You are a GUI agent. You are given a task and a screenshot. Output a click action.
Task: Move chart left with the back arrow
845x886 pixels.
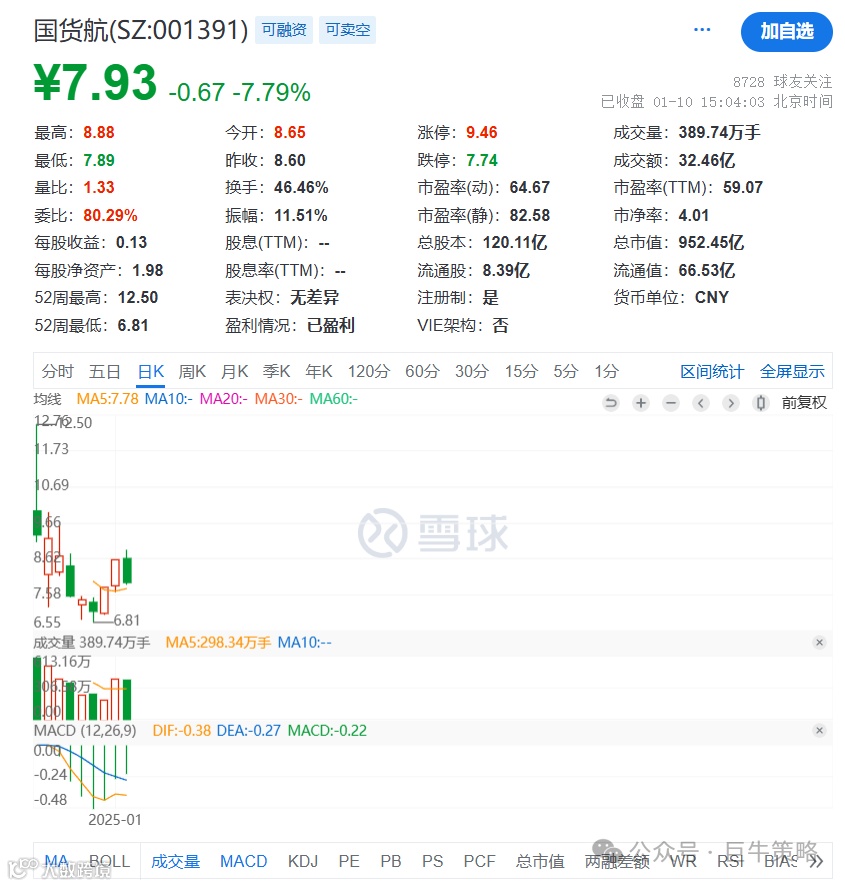pos(701,403)
